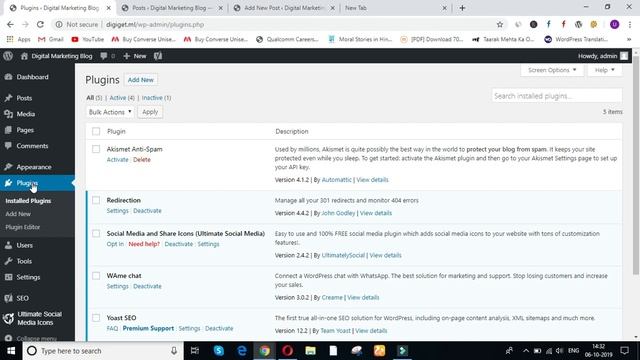Viewport: 640px width, 360px height.
Task: Launch Opera from taskbar
Action: tap(287, 351)
